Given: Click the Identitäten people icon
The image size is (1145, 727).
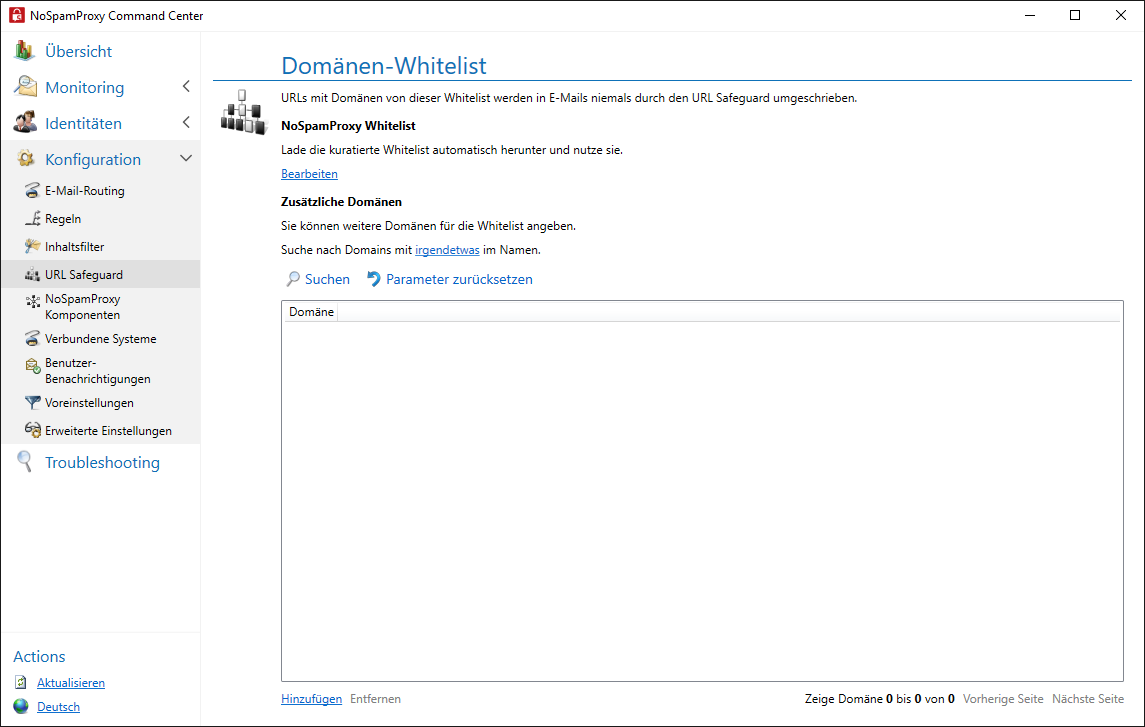Looking at the screenshot, I should (x=25, y=122).
